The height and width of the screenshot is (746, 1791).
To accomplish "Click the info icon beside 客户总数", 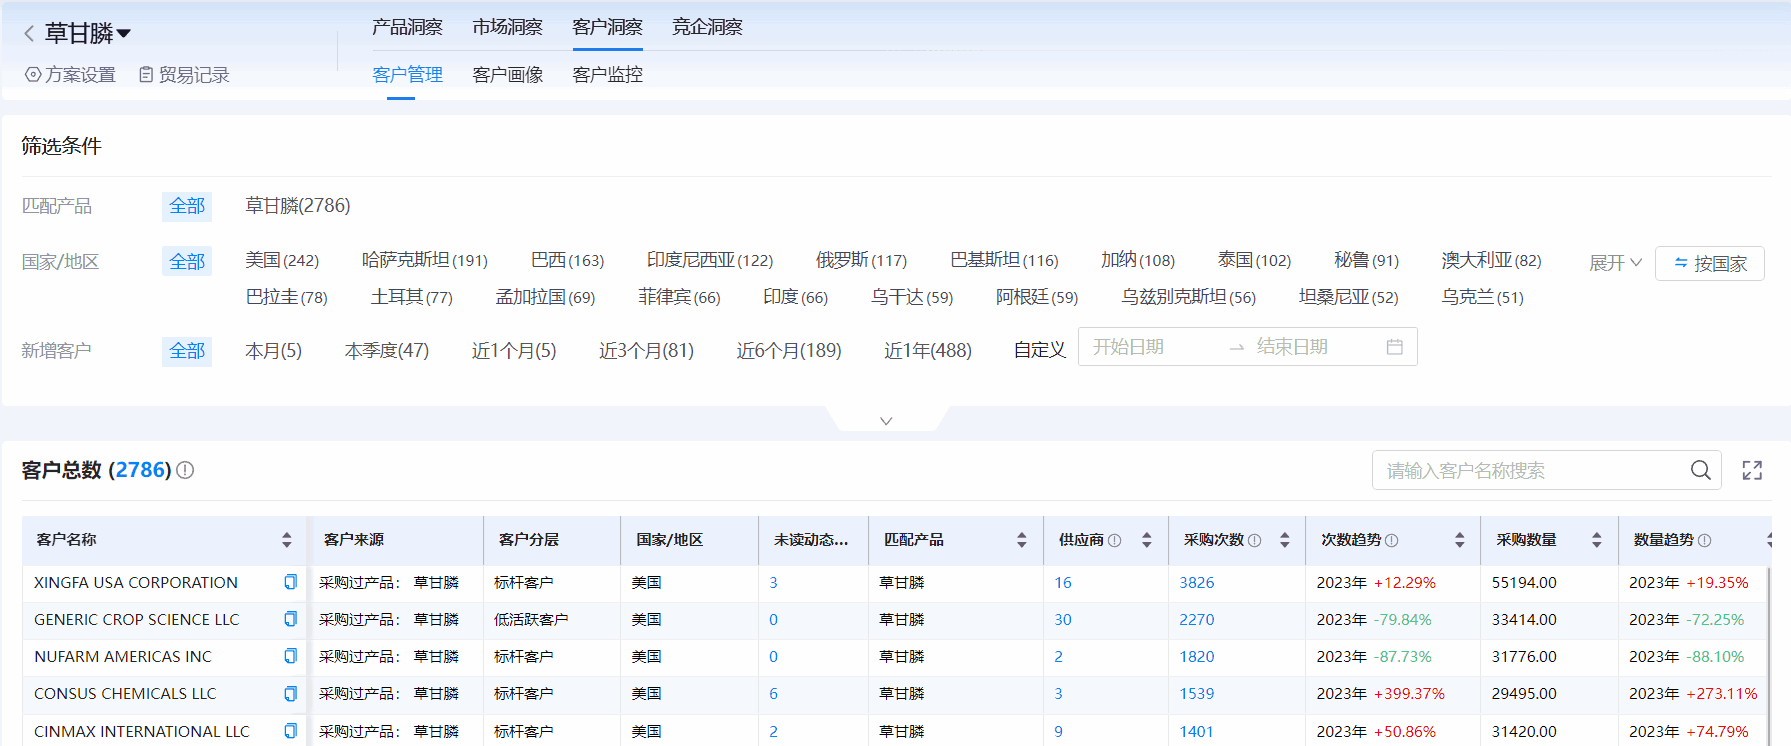I will (x=185, y=470).
